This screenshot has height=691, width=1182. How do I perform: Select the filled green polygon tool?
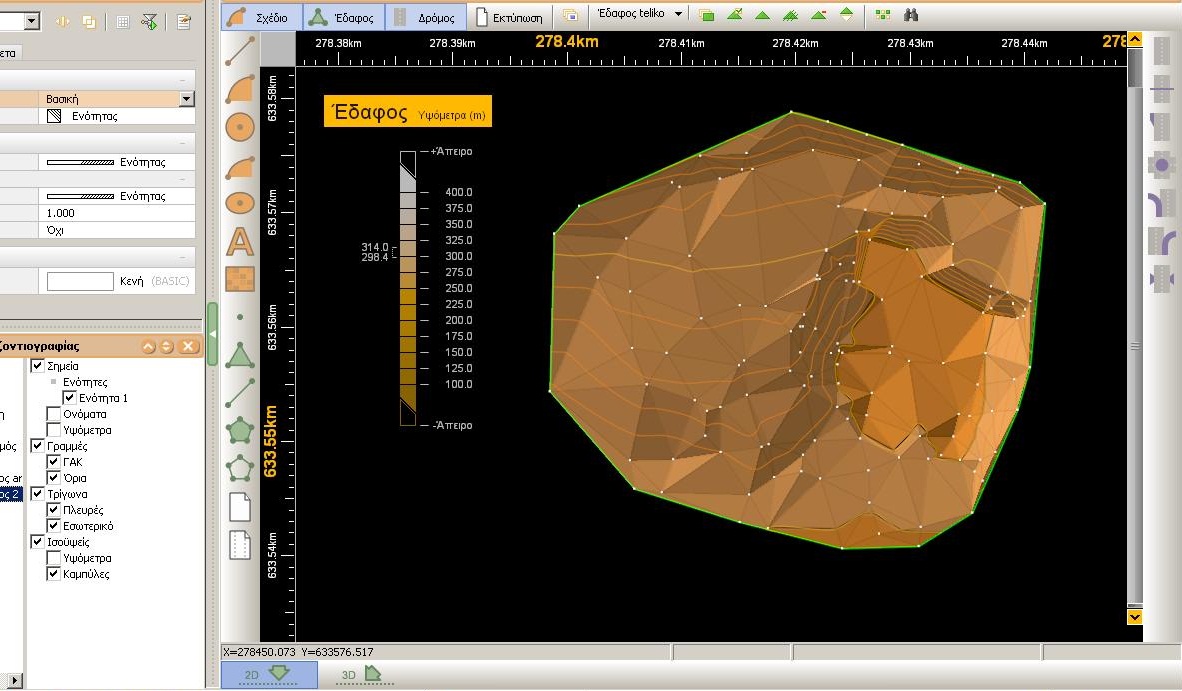tap(239, 431)
